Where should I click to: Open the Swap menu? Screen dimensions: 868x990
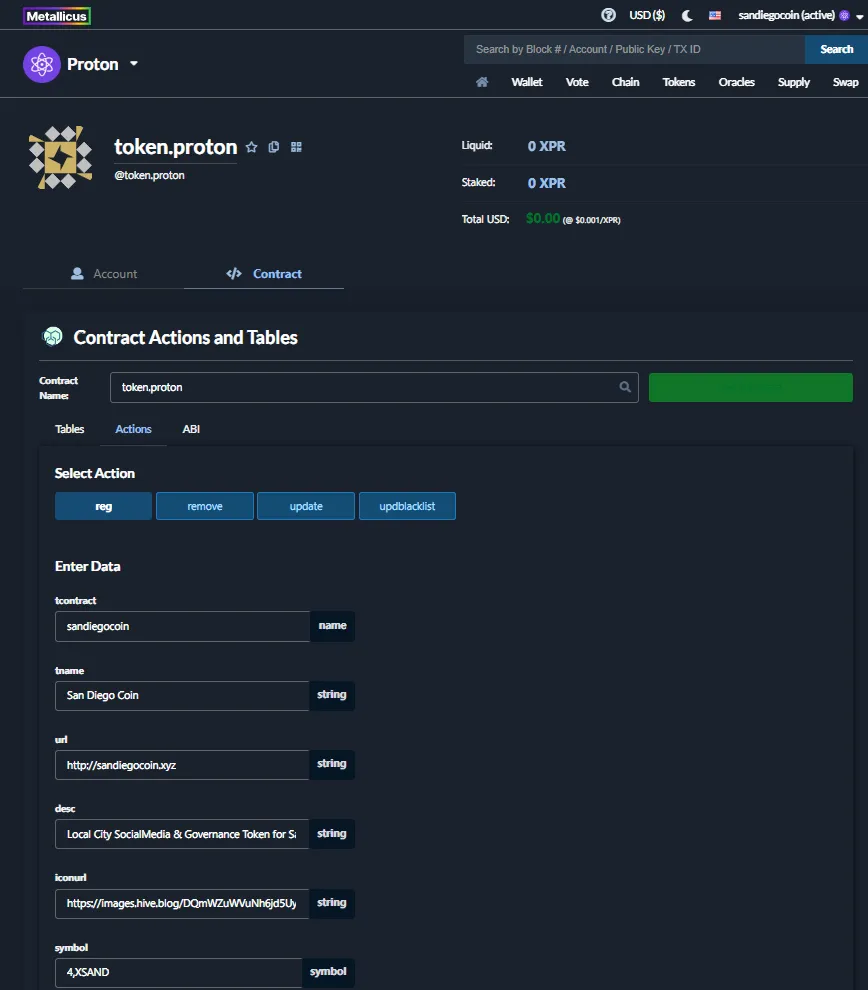tap(845, 82)
